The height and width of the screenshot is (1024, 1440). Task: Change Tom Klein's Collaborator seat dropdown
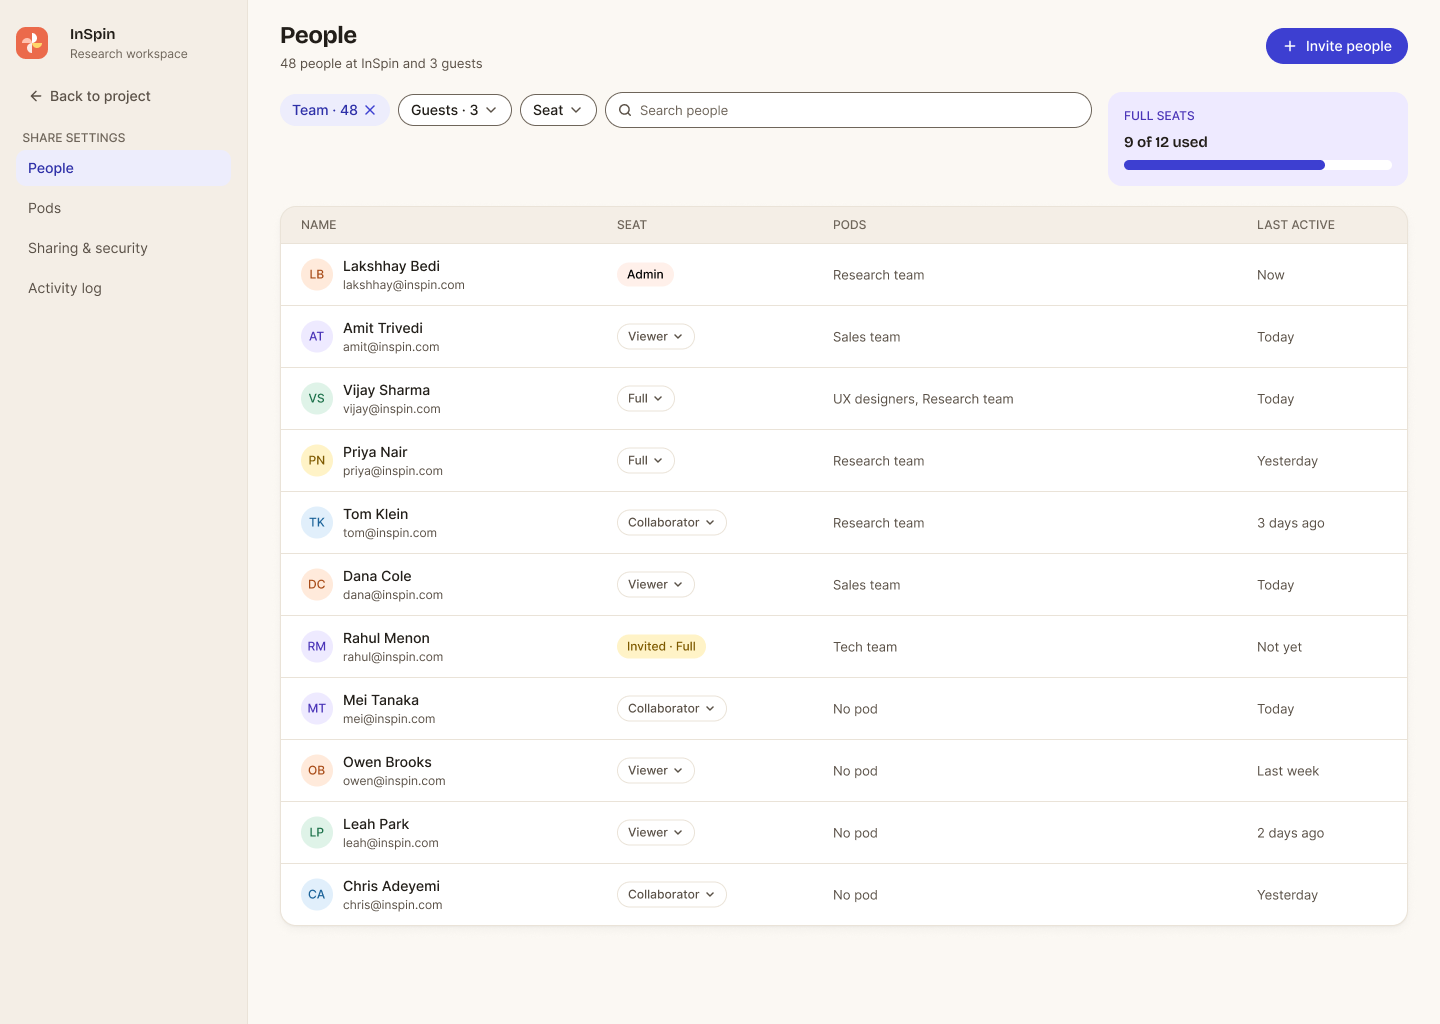click(x=672, y=523)
